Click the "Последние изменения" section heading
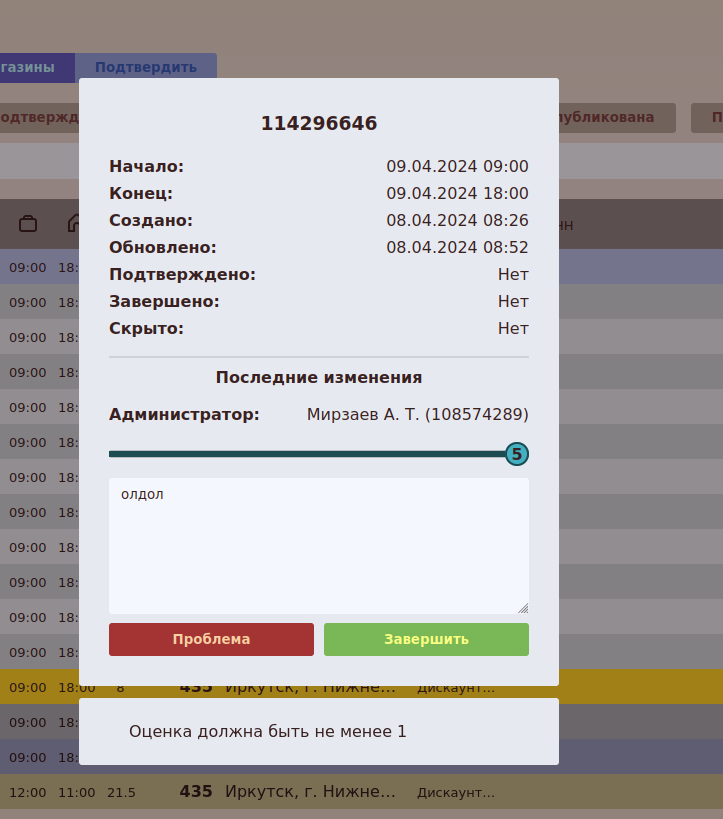This screenshot has width=723, height=819. tap(318, 378)
